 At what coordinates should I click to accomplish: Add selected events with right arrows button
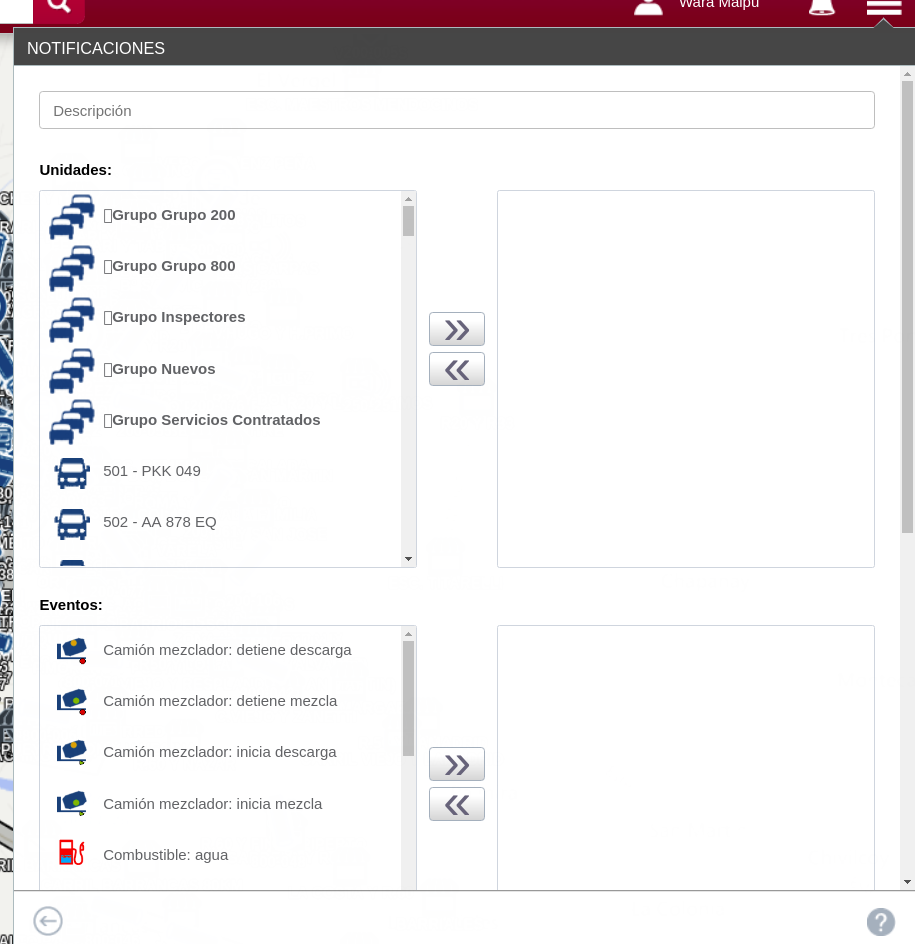pyautogui.click(x=456, y=764)
